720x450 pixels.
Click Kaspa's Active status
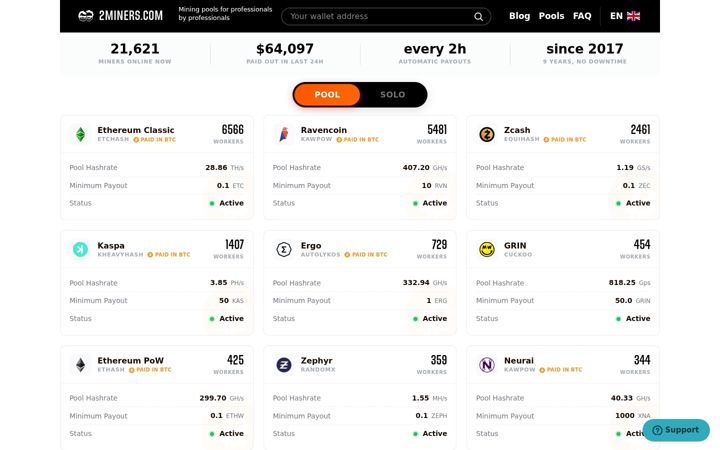227,319
